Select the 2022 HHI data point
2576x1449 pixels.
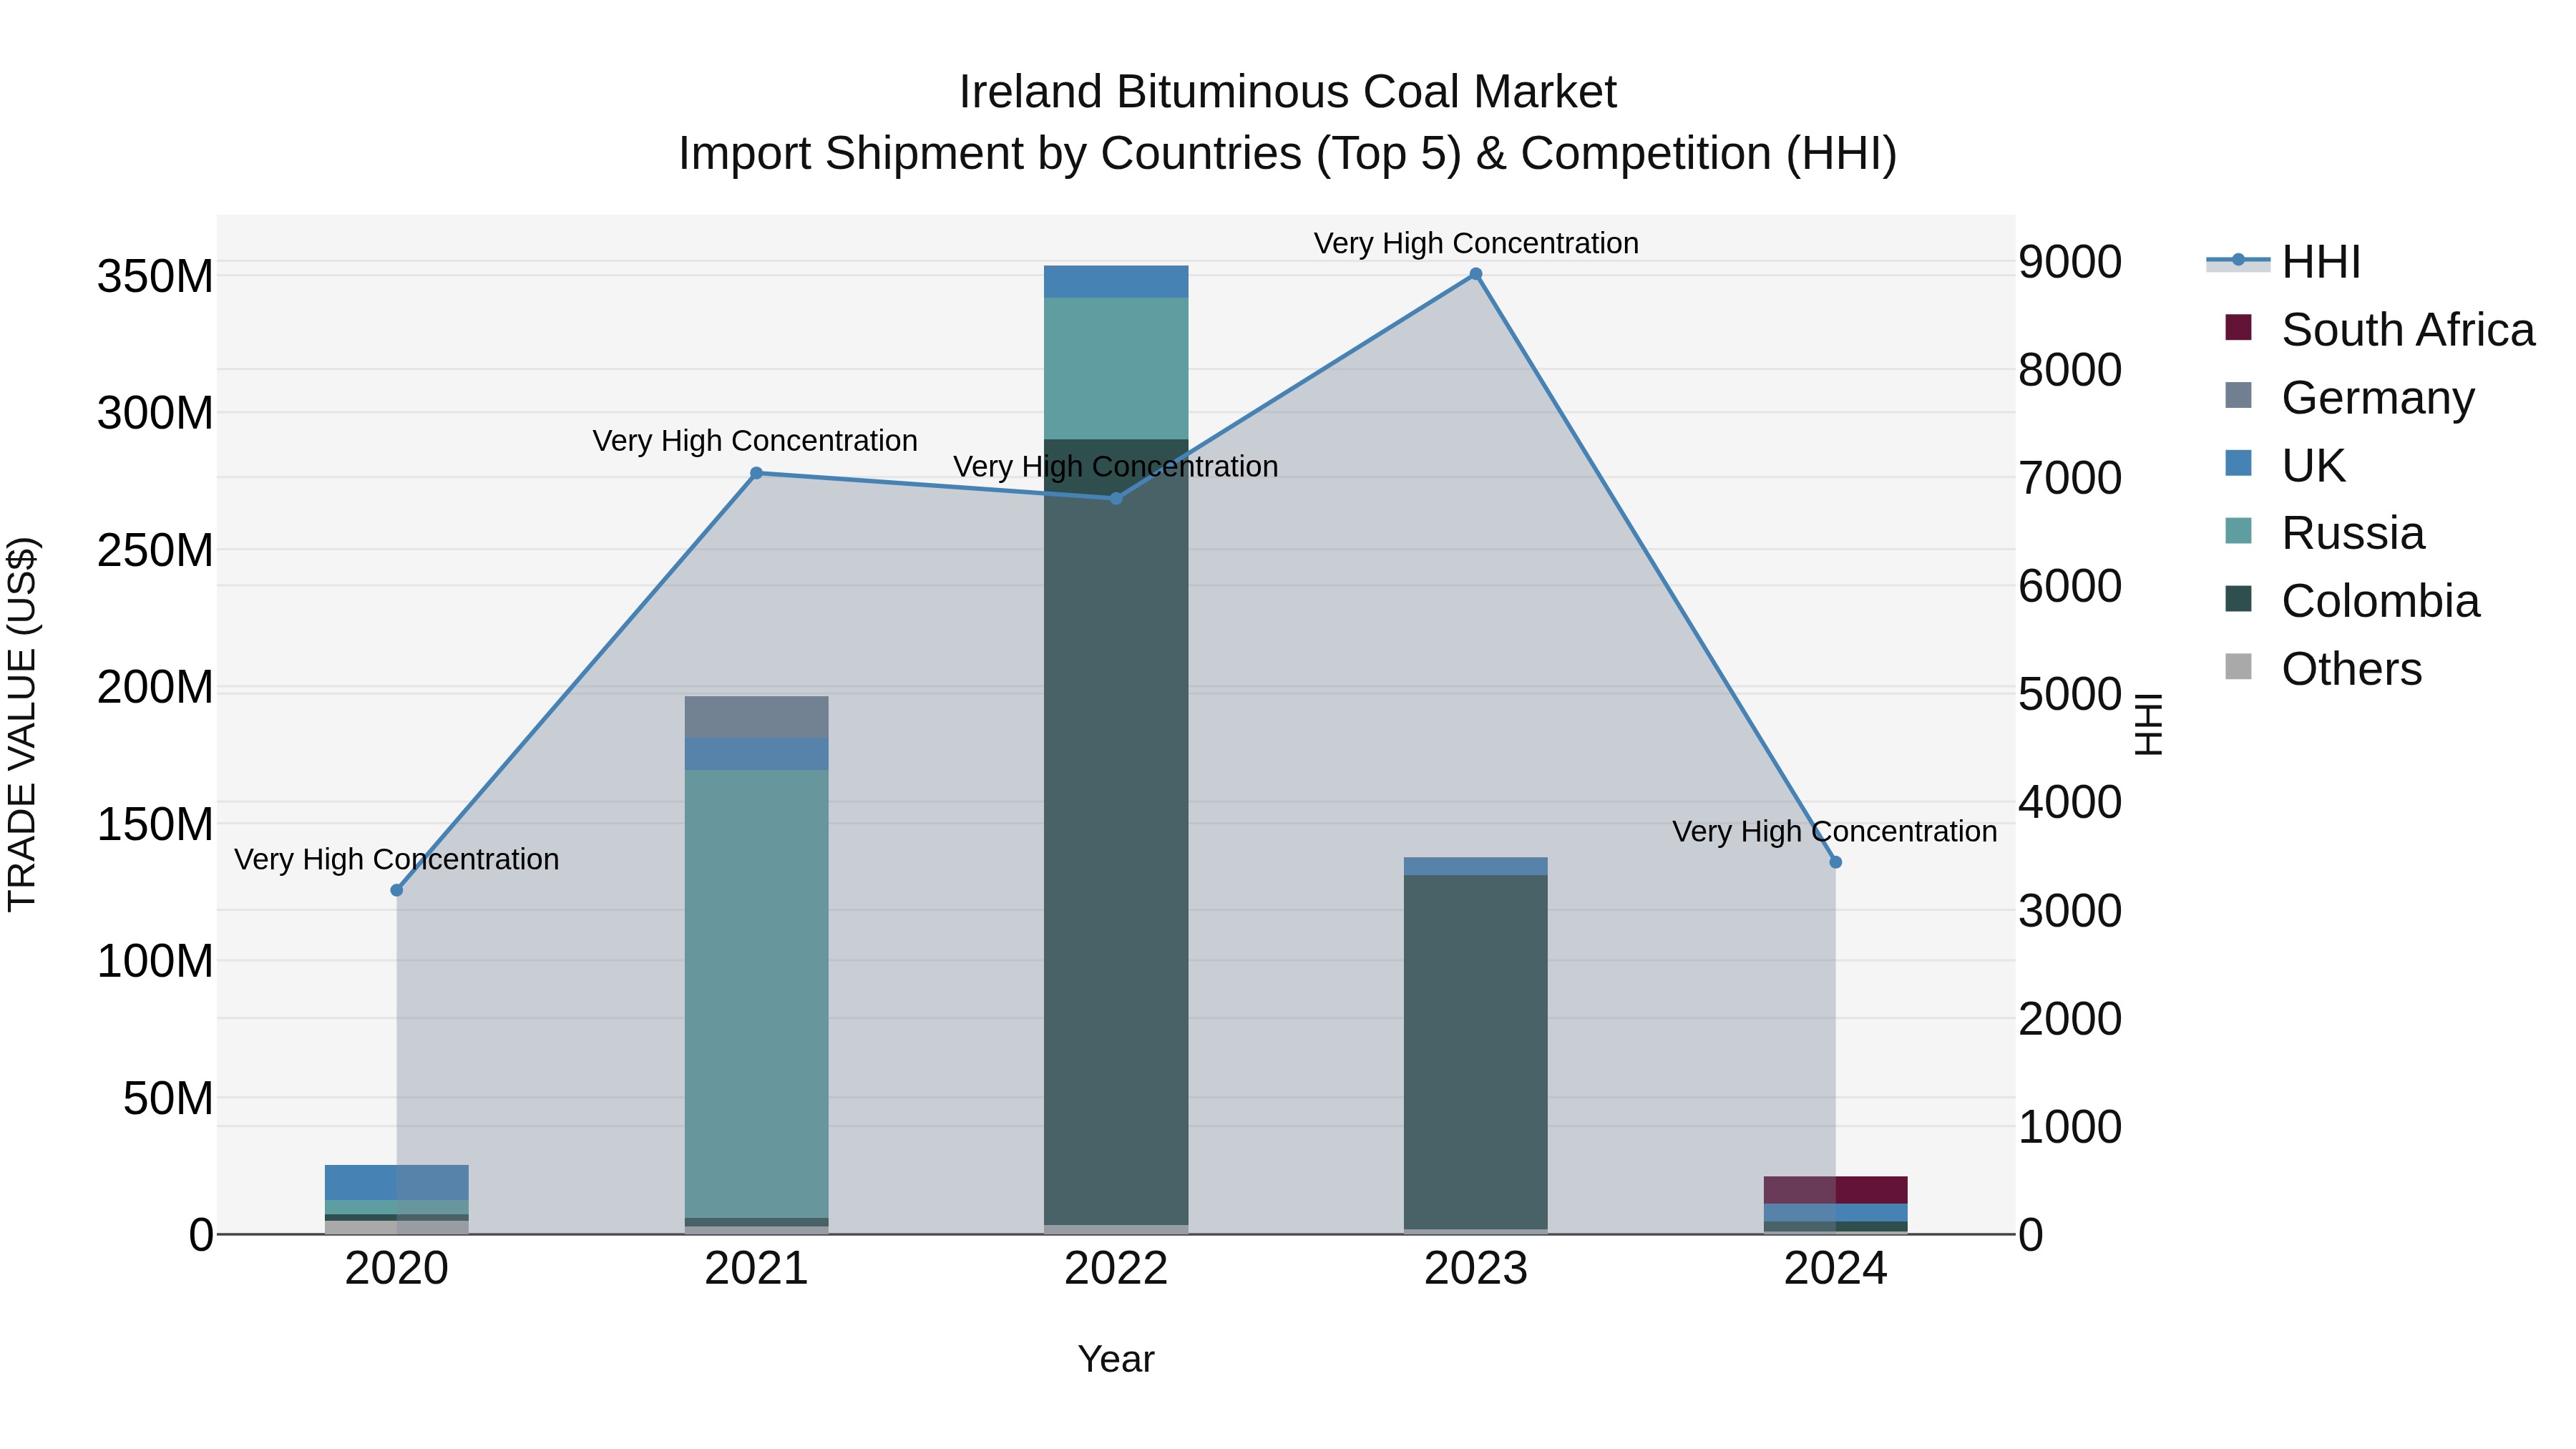1116,498
